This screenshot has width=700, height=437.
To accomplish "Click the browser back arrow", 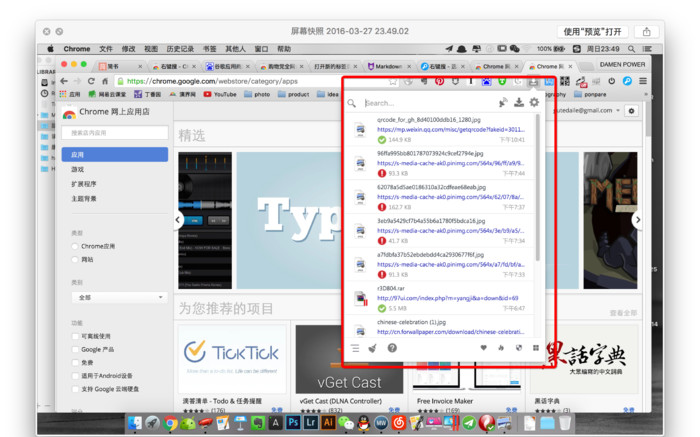I will coord(64,81).
